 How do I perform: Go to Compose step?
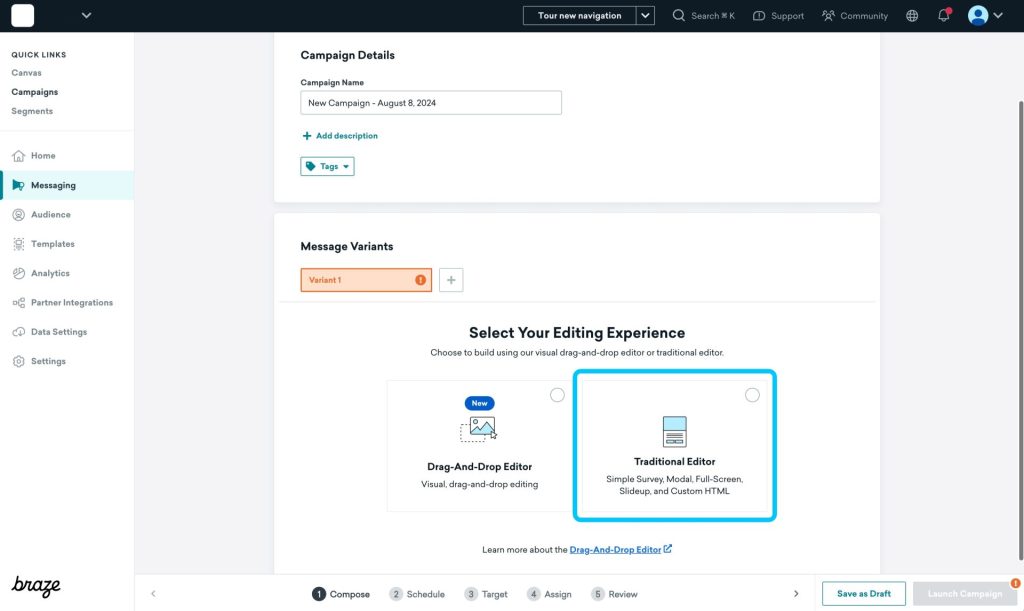pyautogui.click(x=341, y=594)
